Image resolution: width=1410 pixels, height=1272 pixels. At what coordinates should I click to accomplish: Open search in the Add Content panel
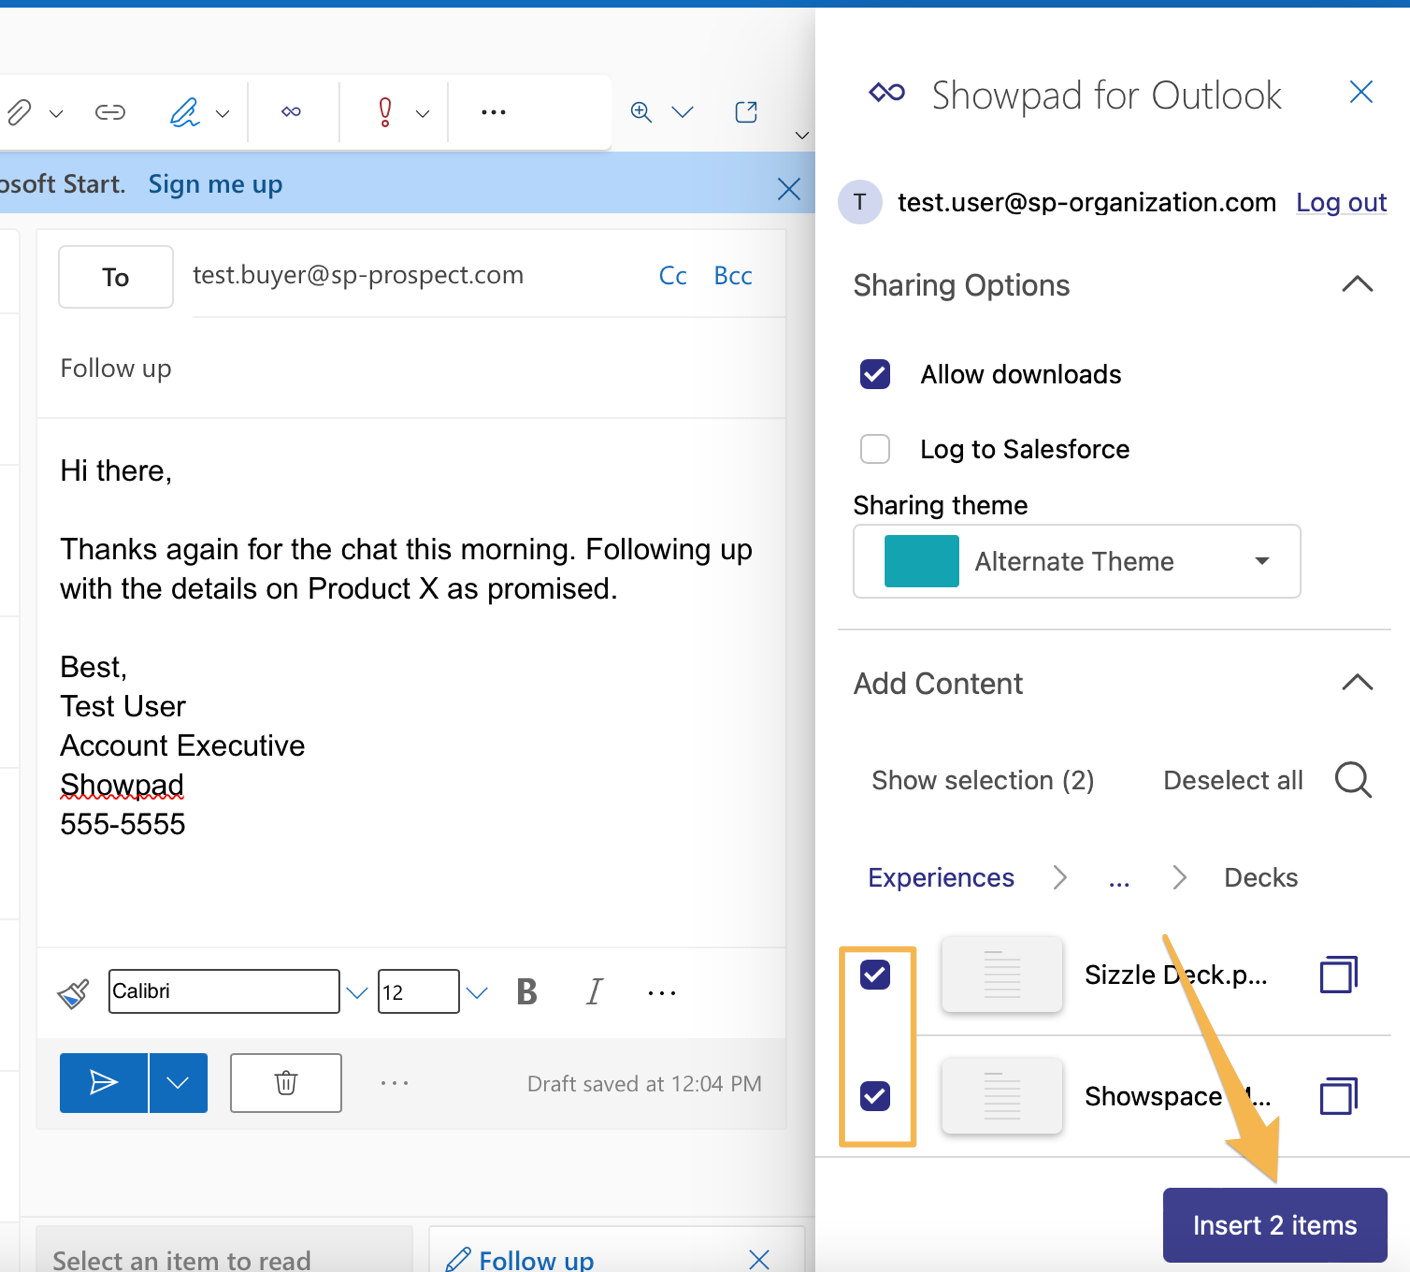coord(1353,780)
